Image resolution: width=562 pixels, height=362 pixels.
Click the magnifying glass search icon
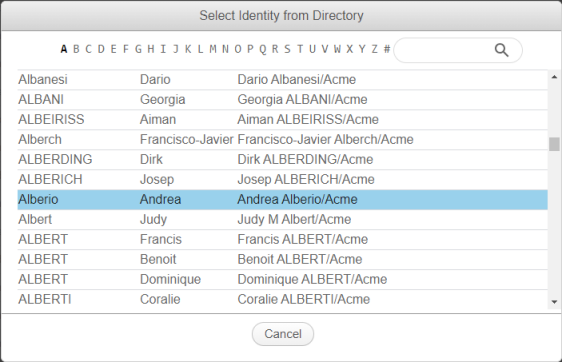[x=501, y=50]
